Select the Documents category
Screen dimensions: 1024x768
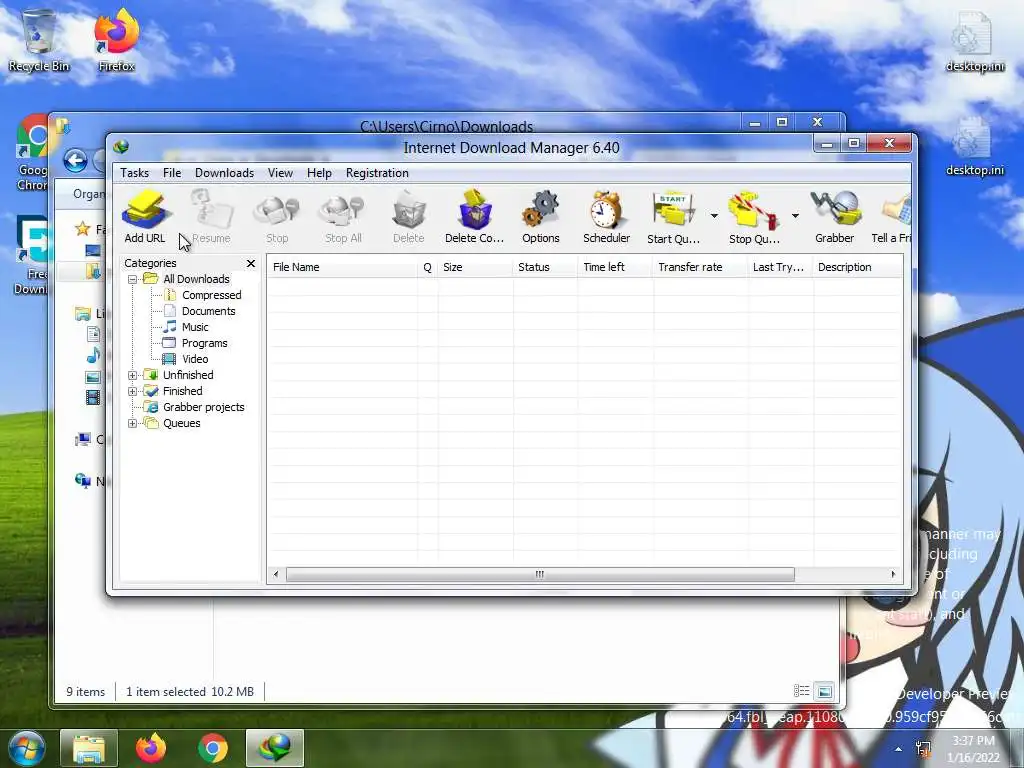208,311
